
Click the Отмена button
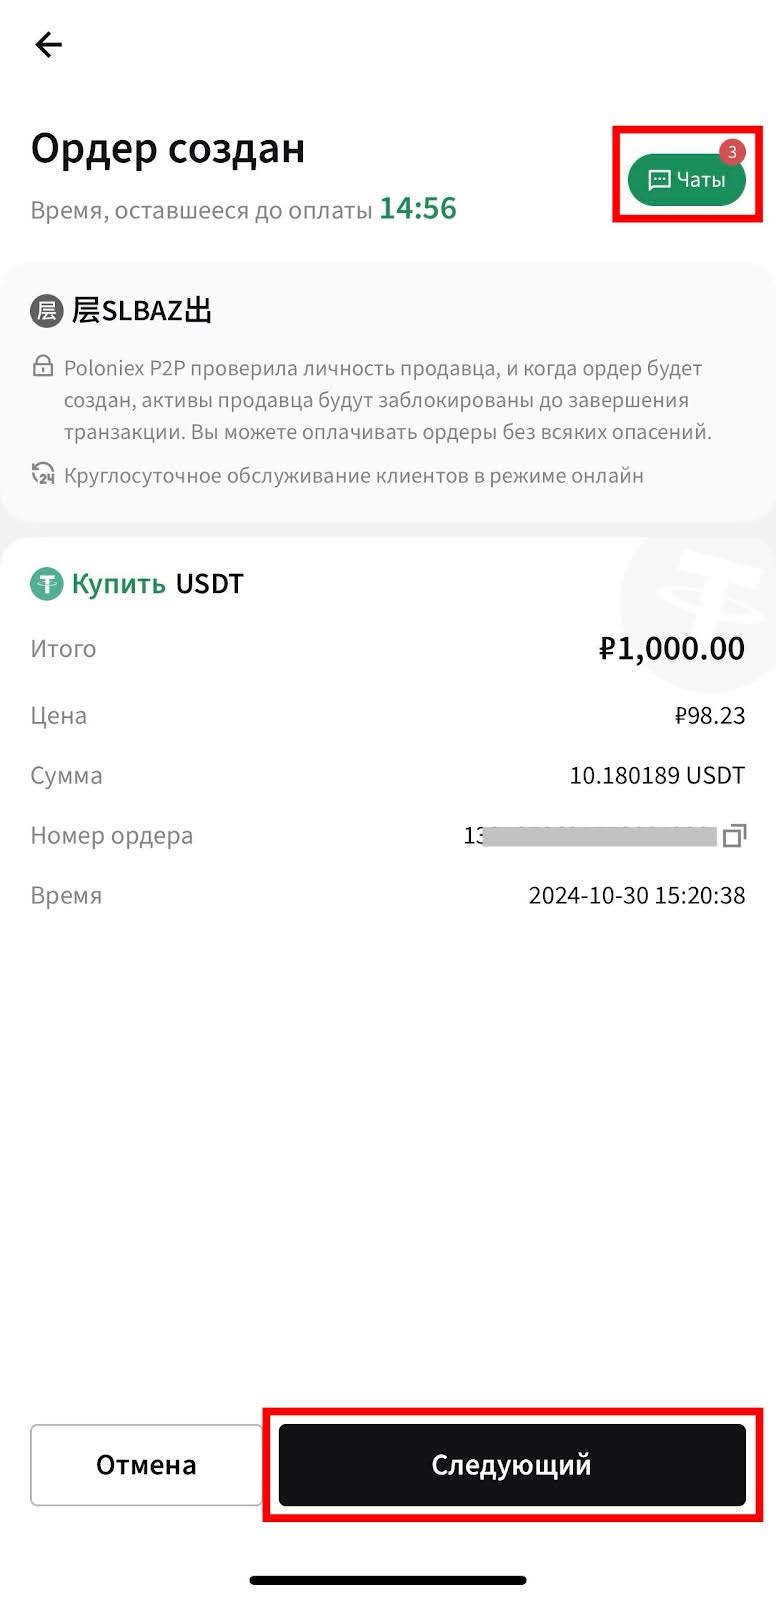pos(146,1465)
